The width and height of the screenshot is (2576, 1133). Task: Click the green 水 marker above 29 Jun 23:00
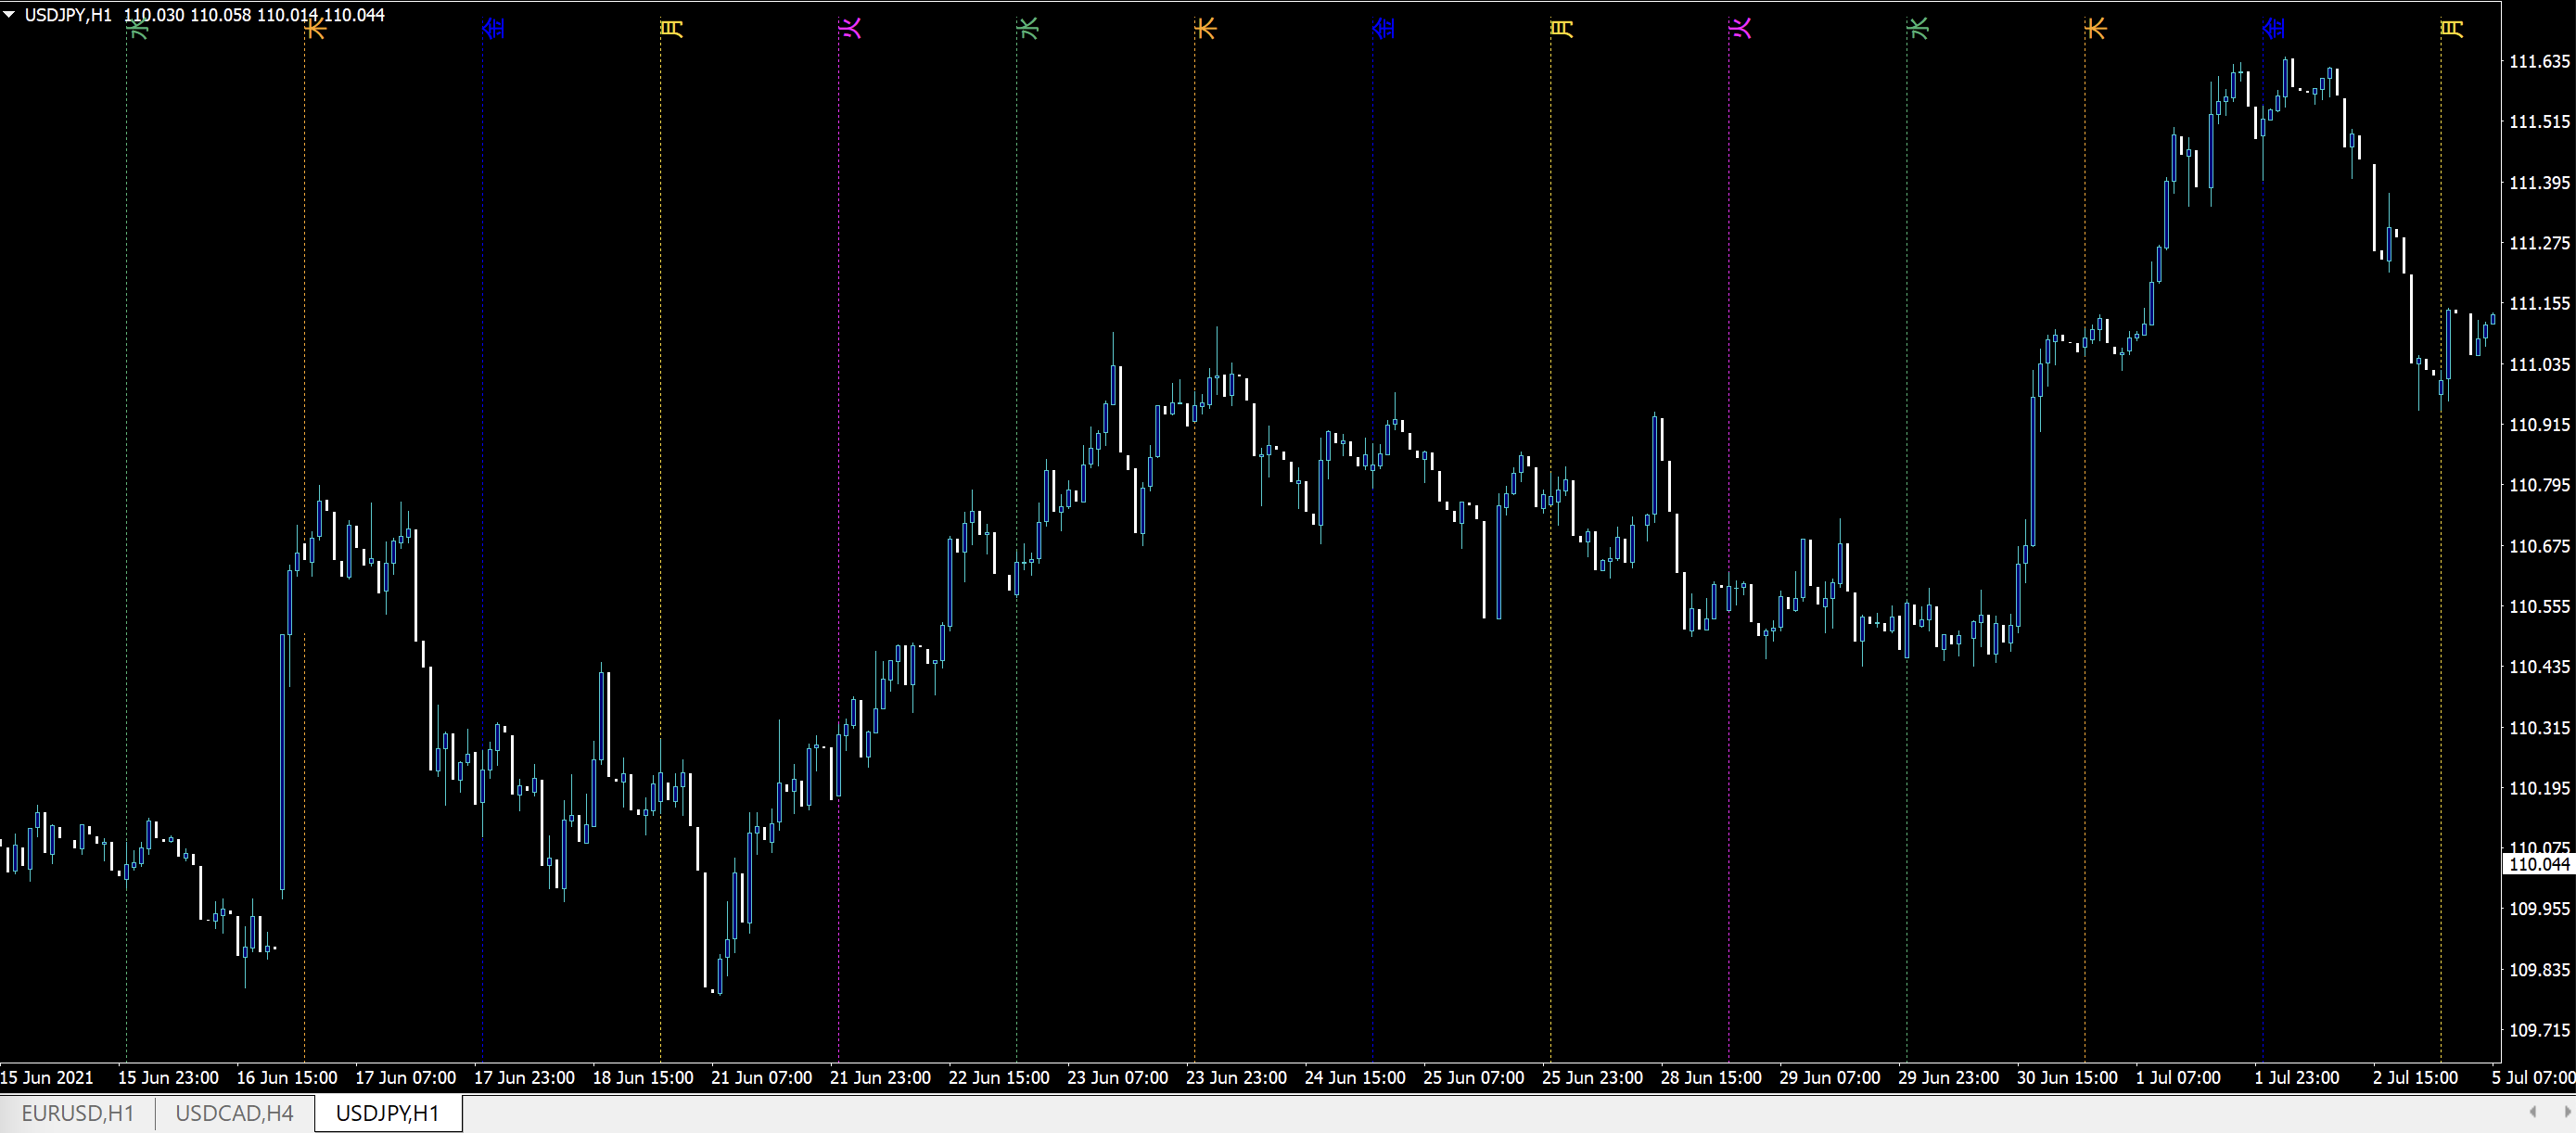point(1917,28)
